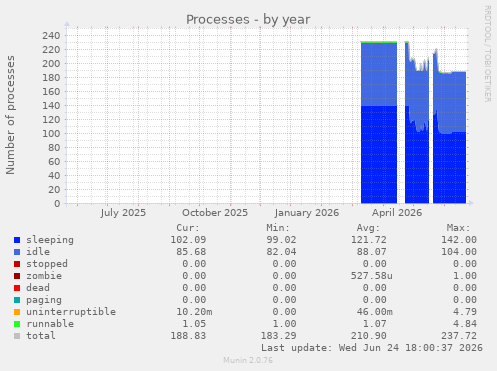Click uninterruptible average value 46.00m
The image size is (497, 371).
coord(375,312)
